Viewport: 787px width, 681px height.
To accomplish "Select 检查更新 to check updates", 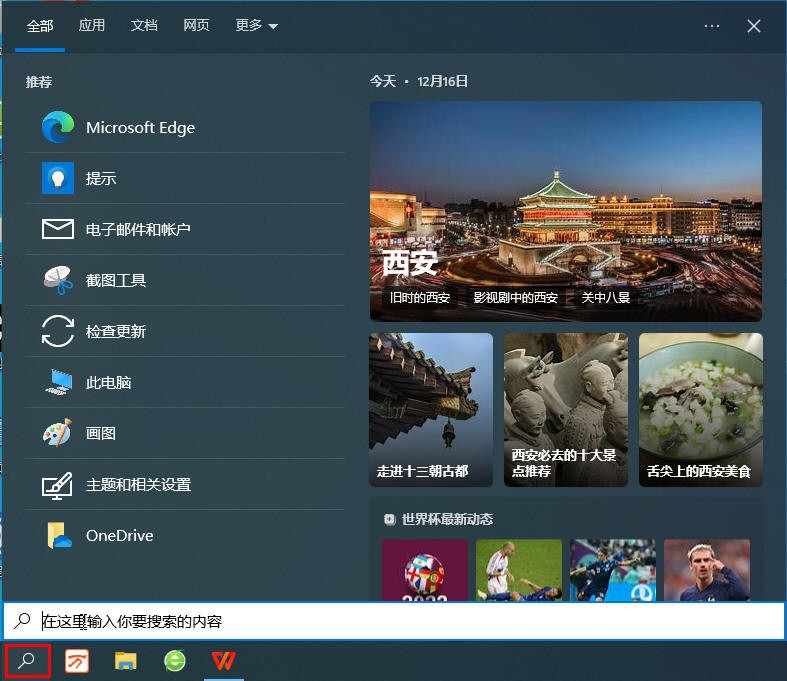I will pyautogui.click(x=116, y=332).
